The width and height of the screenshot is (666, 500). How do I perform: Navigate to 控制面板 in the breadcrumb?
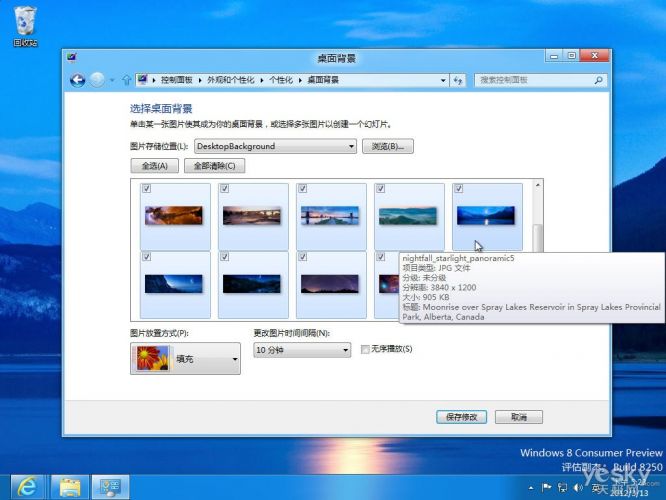click(177, 79)
